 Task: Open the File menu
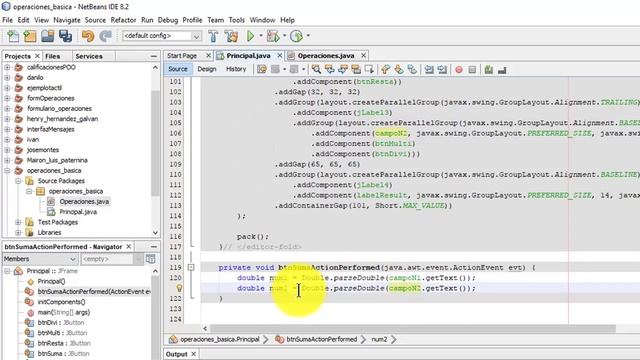tap(7, 20)
